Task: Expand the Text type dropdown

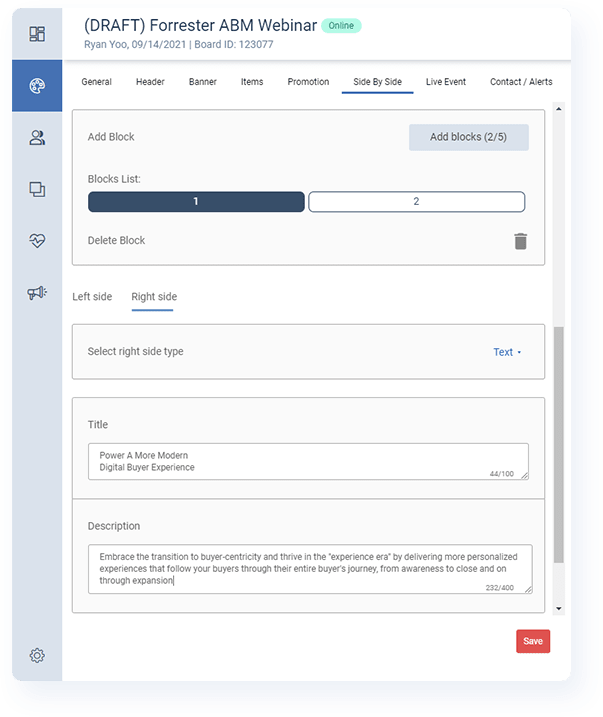Action: coord(507,352)
